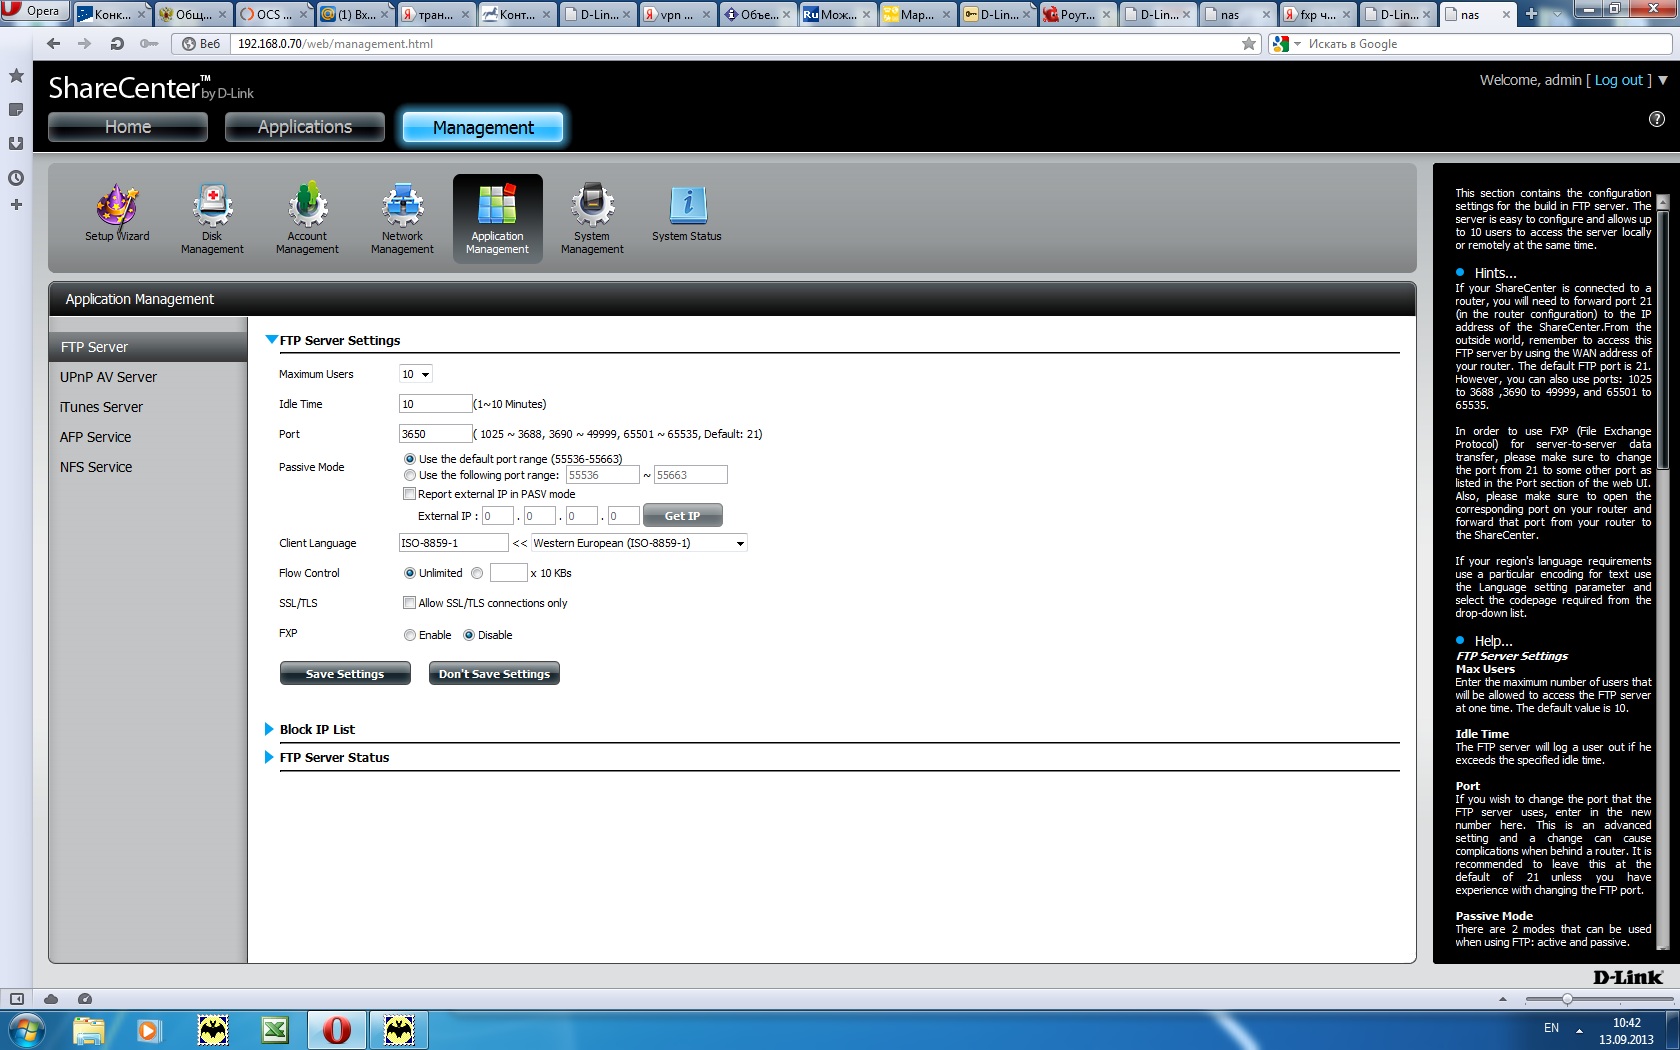Click the Port input field
This screenshot has width=1680, height=1050.
point(435,434)
